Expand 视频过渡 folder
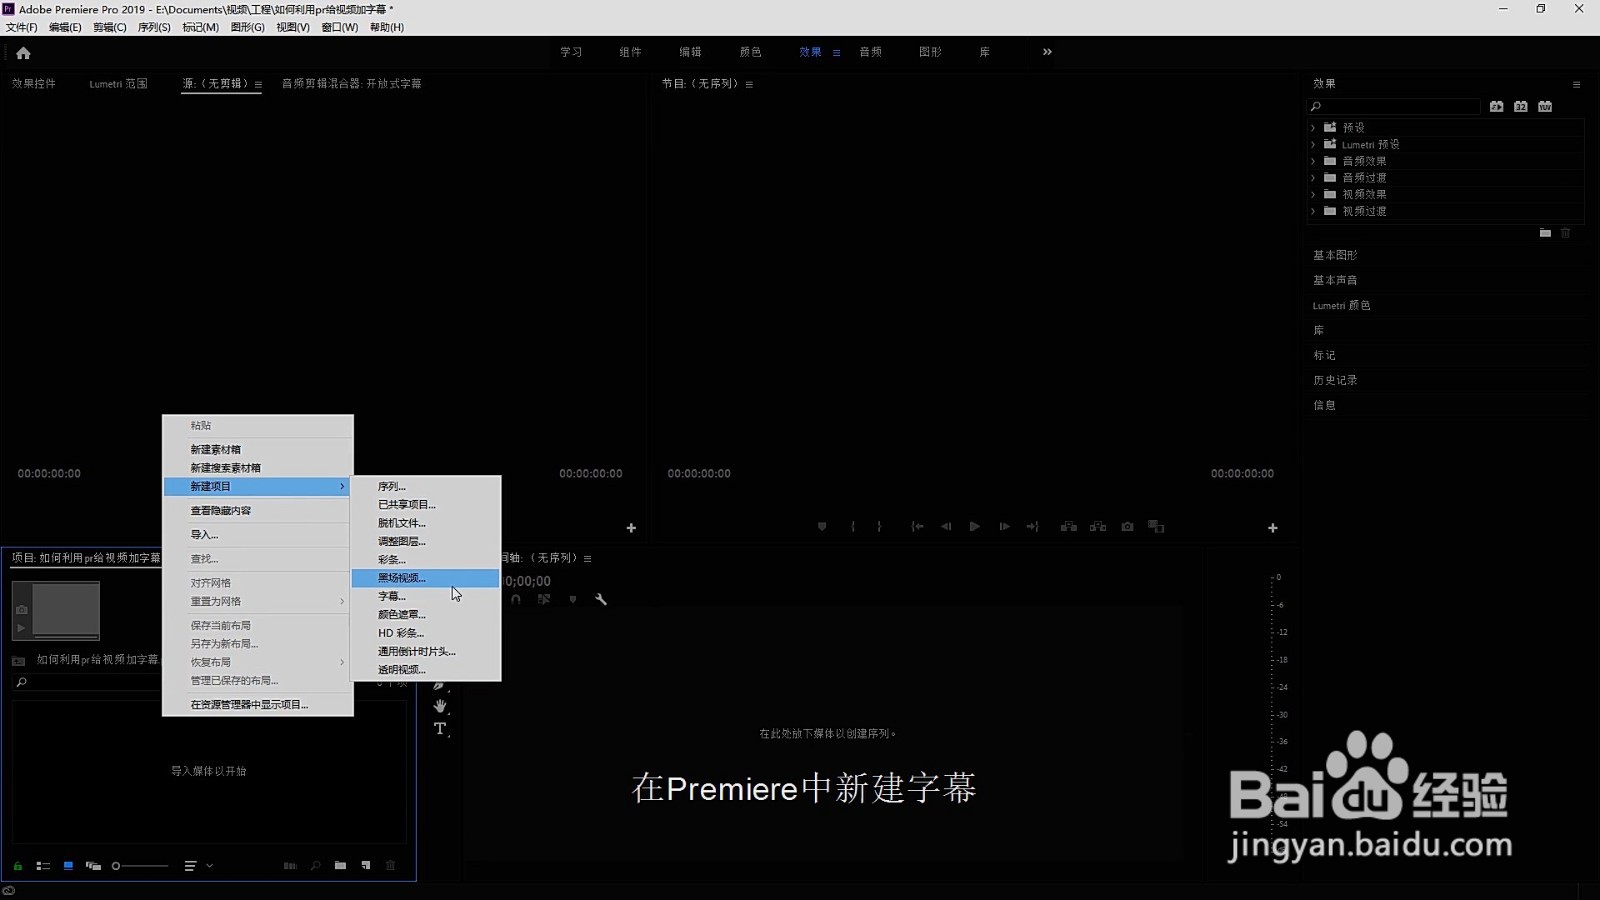Image resolution: width=1600 pixels, height=900 pixels. click(1313, 211)
